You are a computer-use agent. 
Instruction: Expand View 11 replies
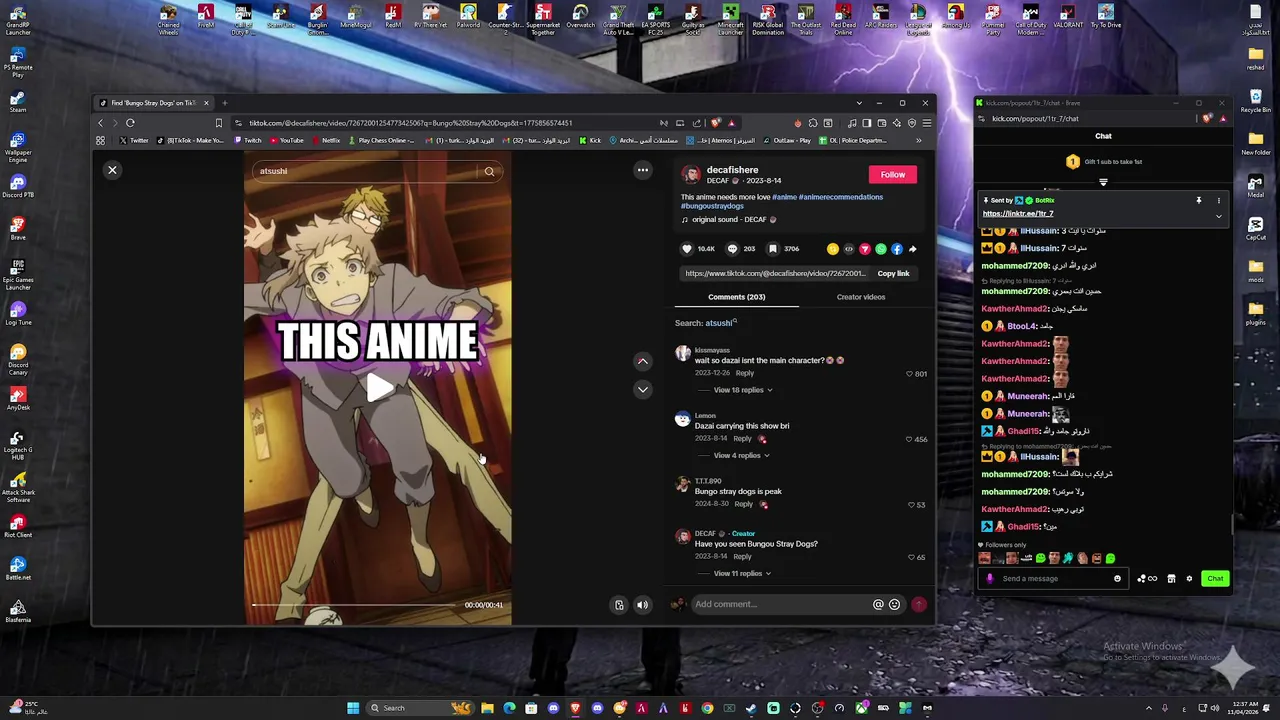[742, 574]
